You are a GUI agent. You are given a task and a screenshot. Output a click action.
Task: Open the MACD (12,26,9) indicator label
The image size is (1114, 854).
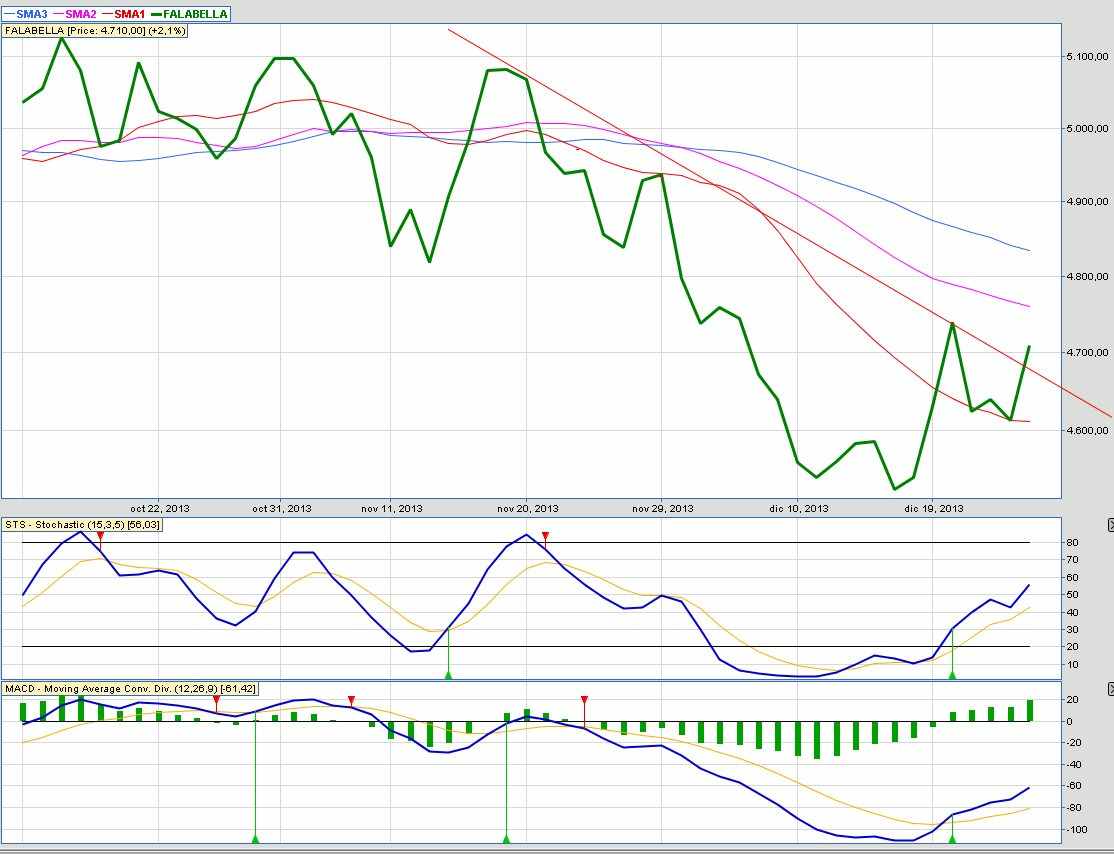click(x=130, y=689)
